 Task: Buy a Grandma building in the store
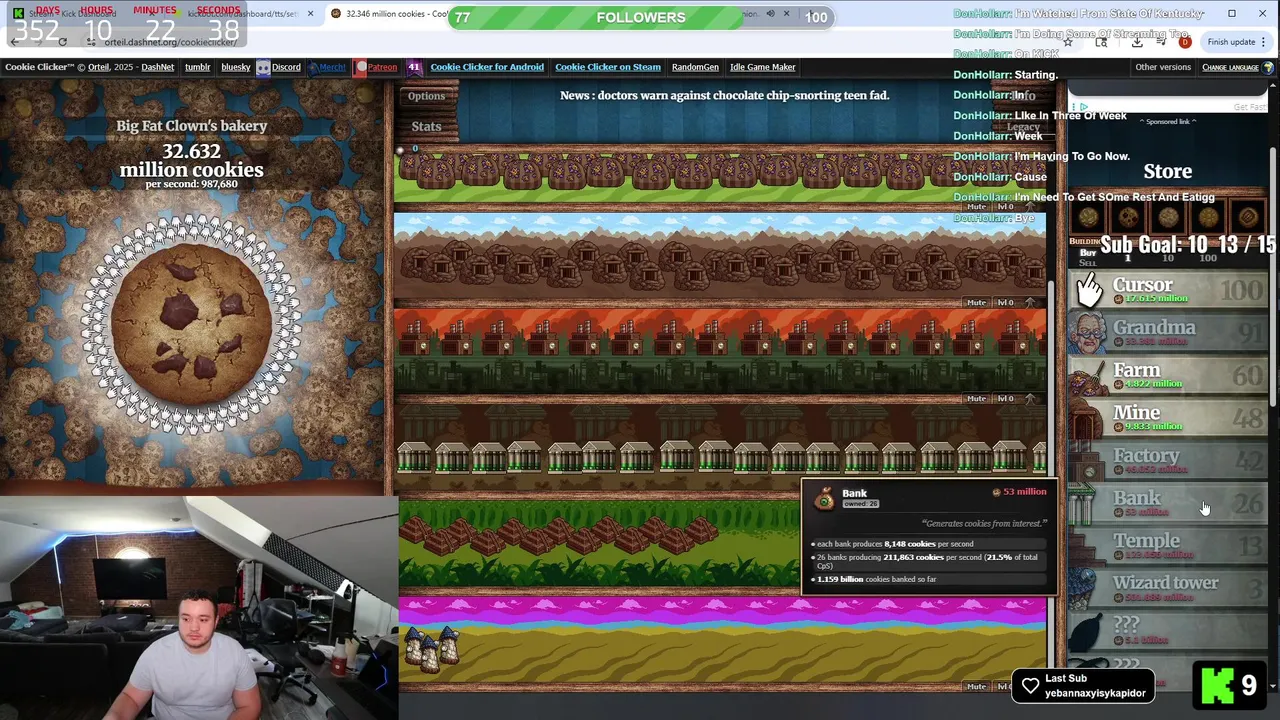click(1168, 333)
